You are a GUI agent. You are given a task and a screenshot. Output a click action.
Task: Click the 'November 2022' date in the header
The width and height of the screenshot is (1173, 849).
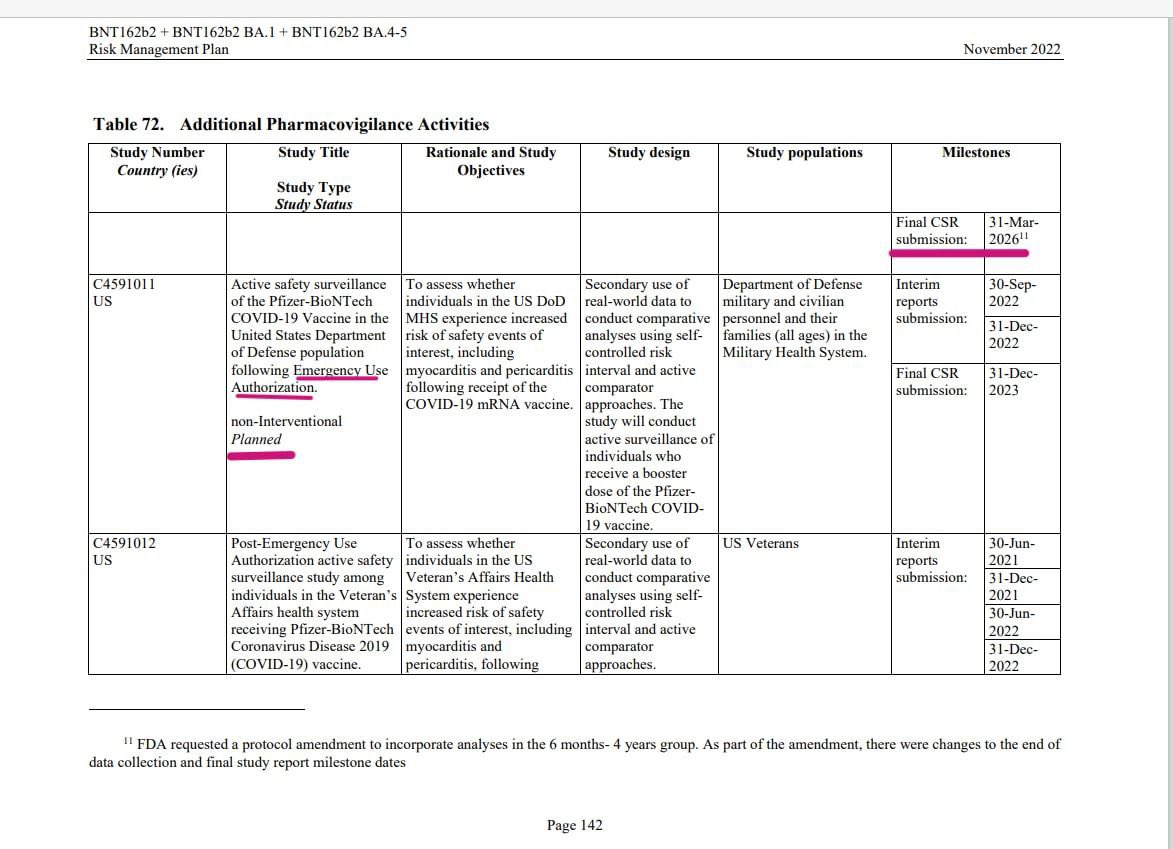1011,49
